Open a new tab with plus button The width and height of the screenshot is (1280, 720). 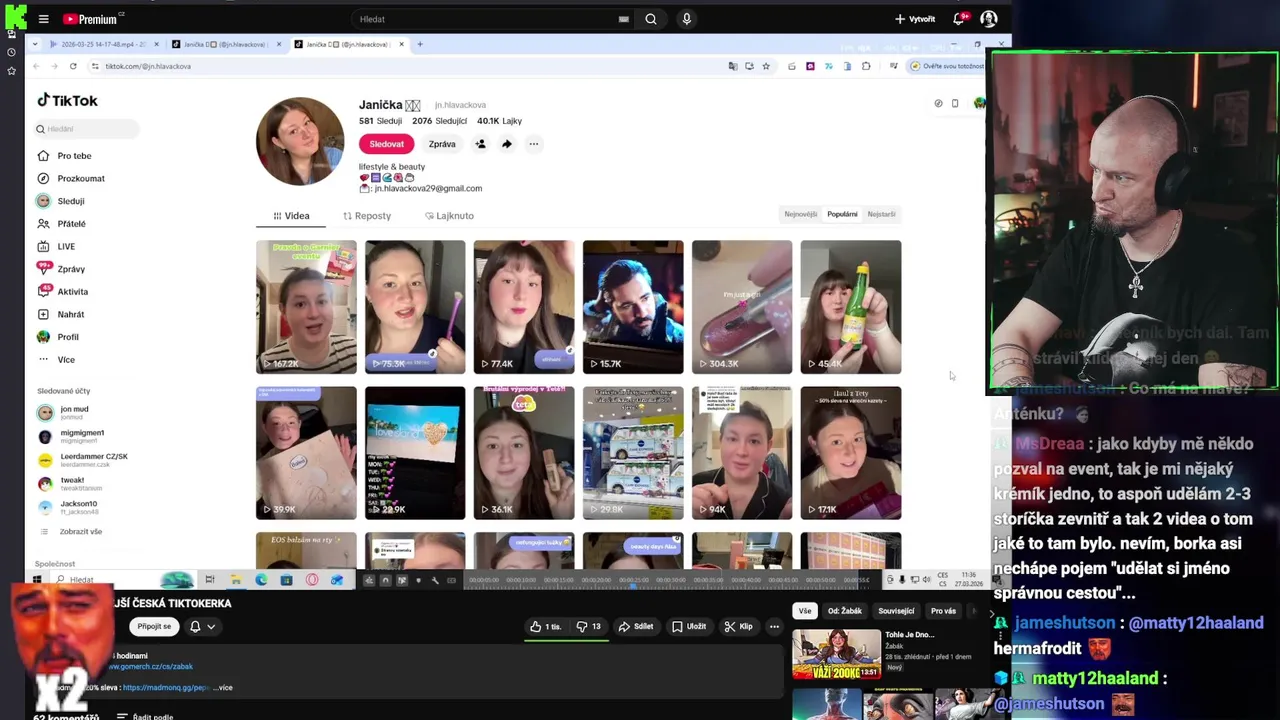point(420,44)
